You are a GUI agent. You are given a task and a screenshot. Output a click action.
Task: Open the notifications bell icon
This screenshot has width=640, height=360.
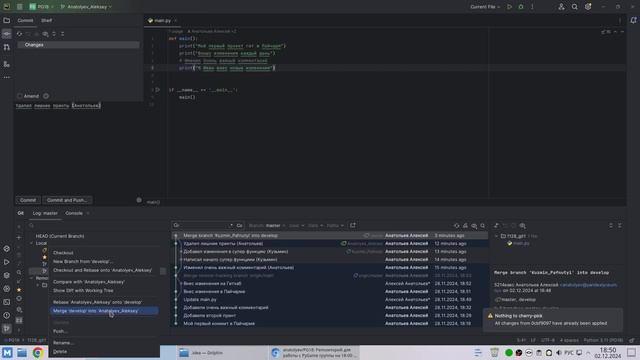tap(633, 20)
